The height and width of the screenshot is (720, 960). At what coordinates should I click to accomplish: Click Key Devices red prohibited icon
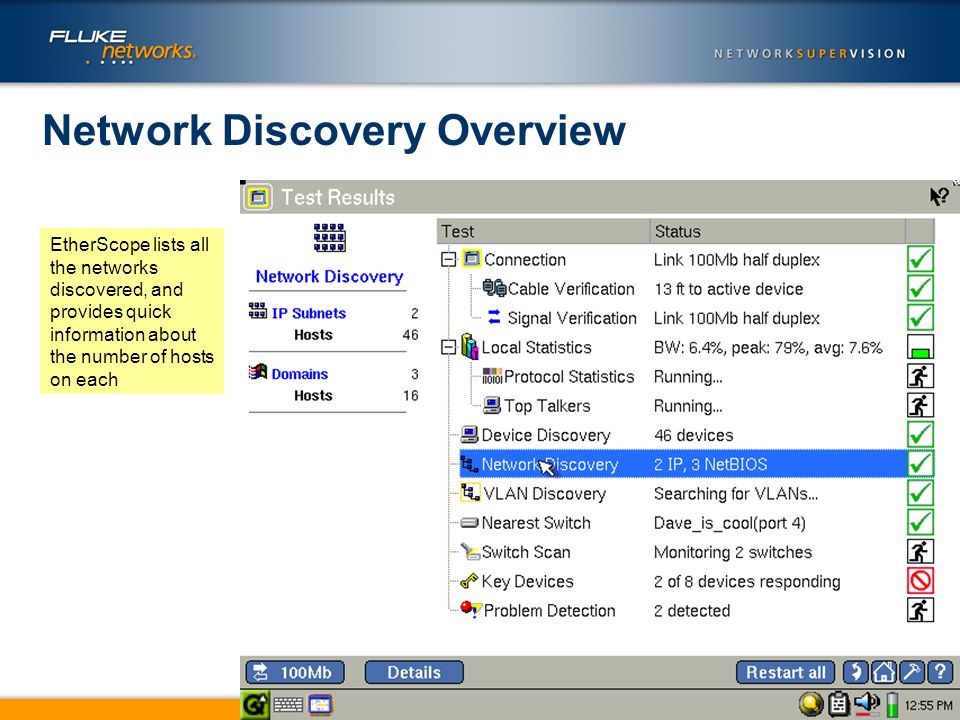920,580
